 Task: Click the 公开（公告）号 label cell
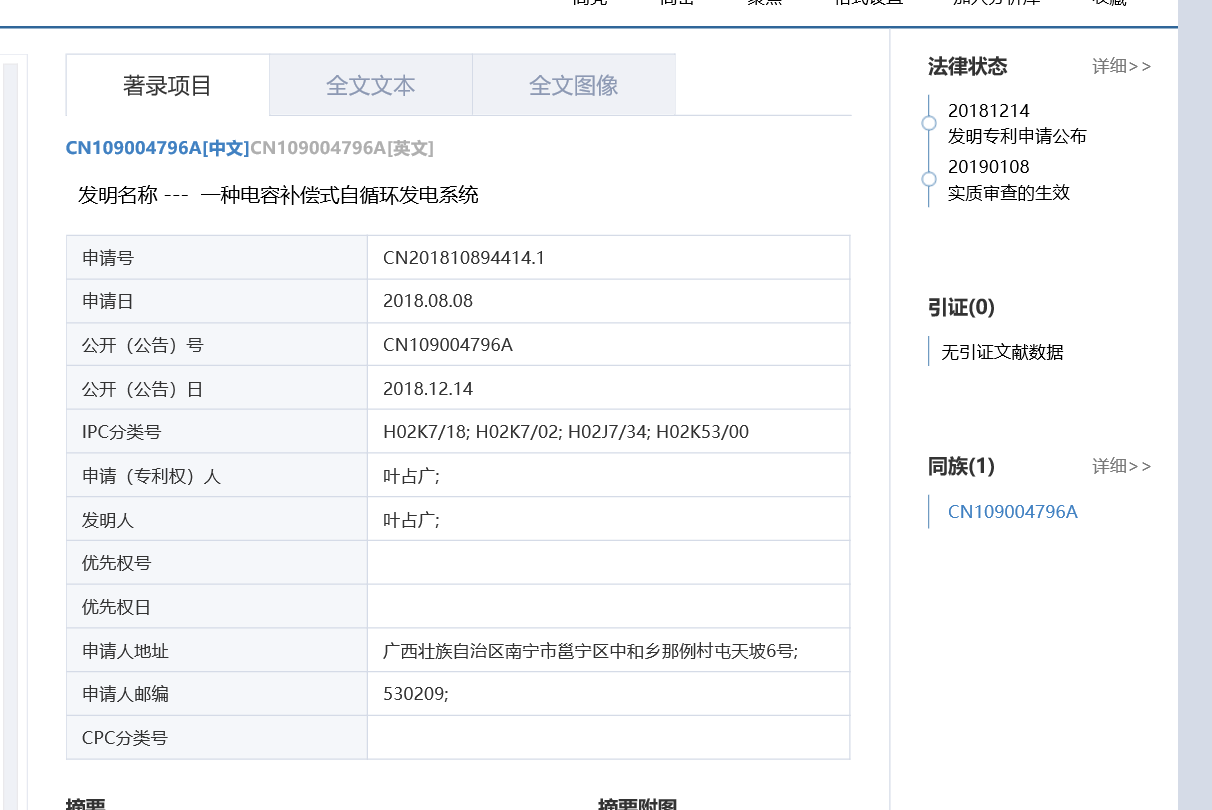(x=217, y=345)
